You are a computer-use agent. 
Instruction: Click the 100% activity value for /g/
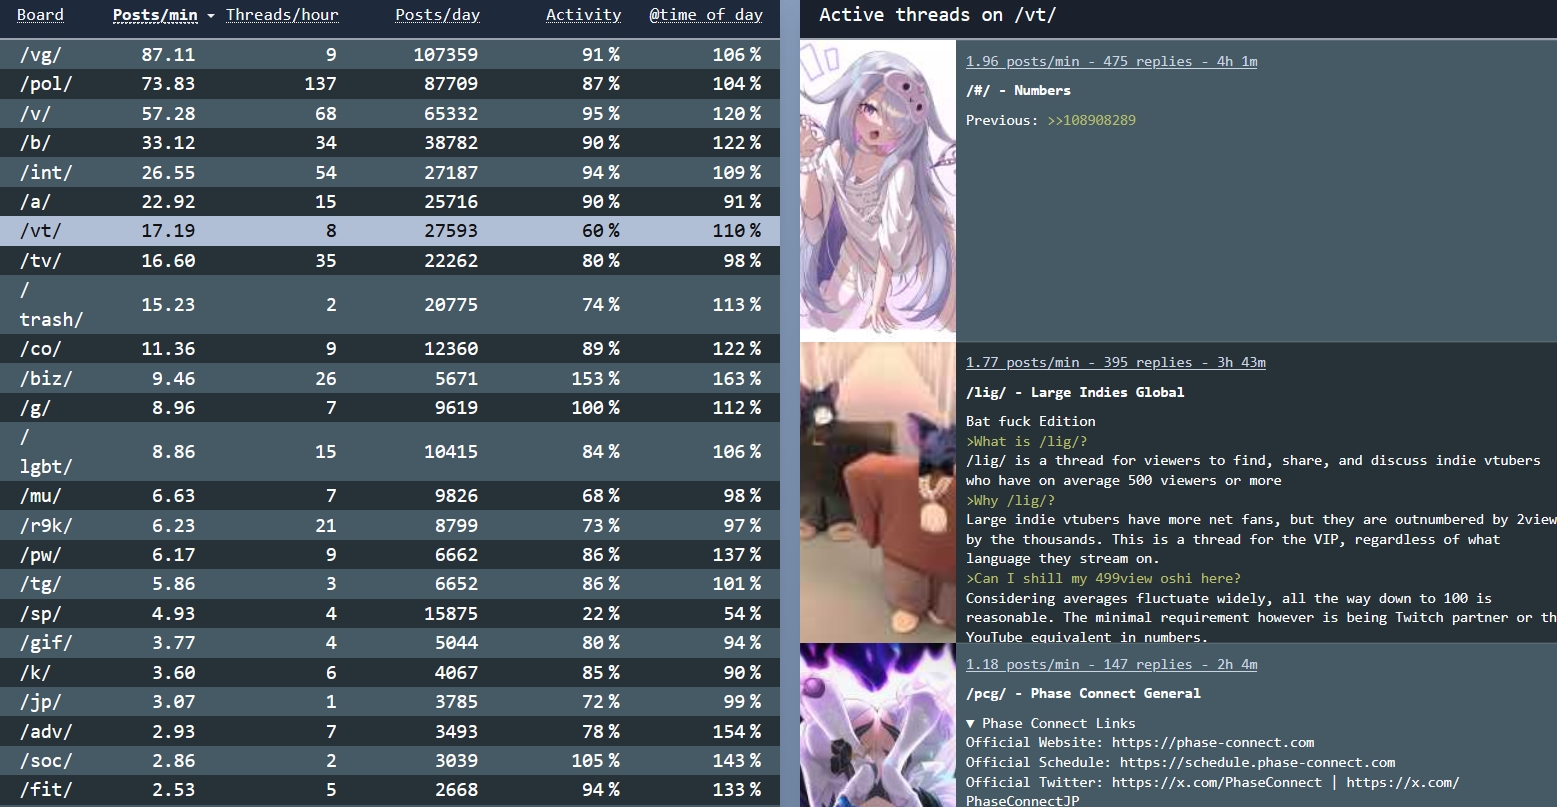point(595,408)
